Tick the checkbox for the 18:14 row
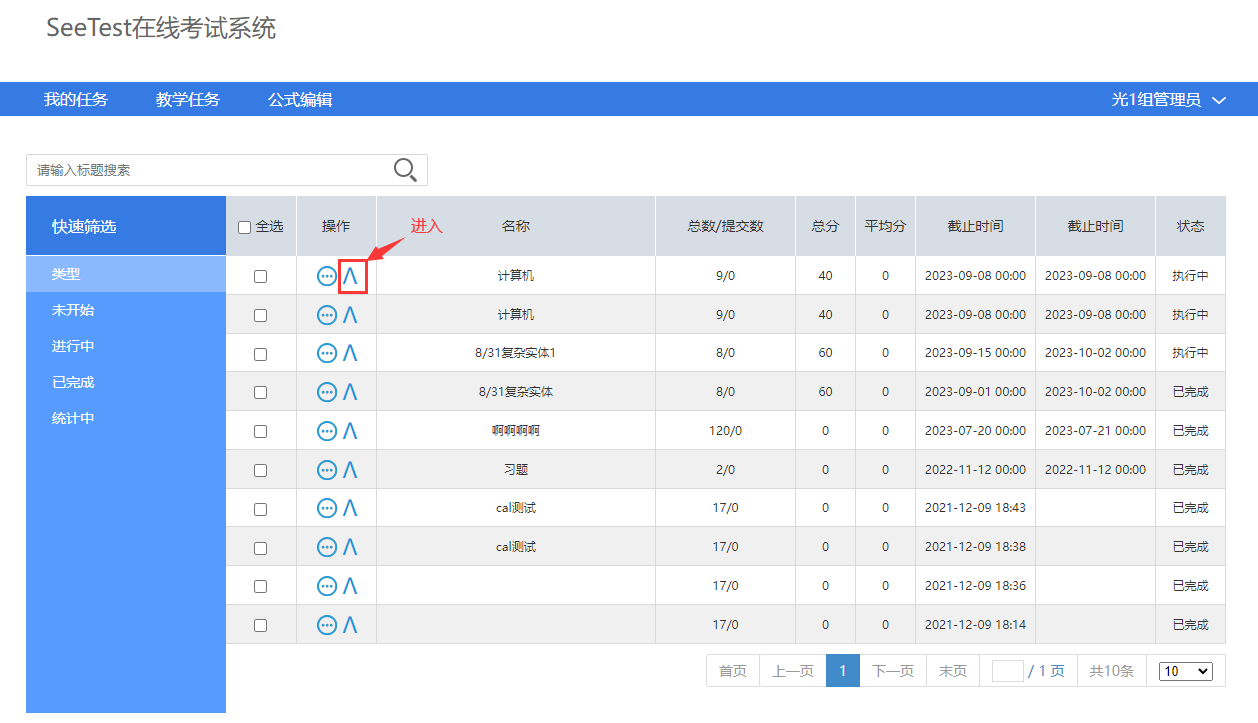This screenshot has height=723, width=1258. pos(261,626)
